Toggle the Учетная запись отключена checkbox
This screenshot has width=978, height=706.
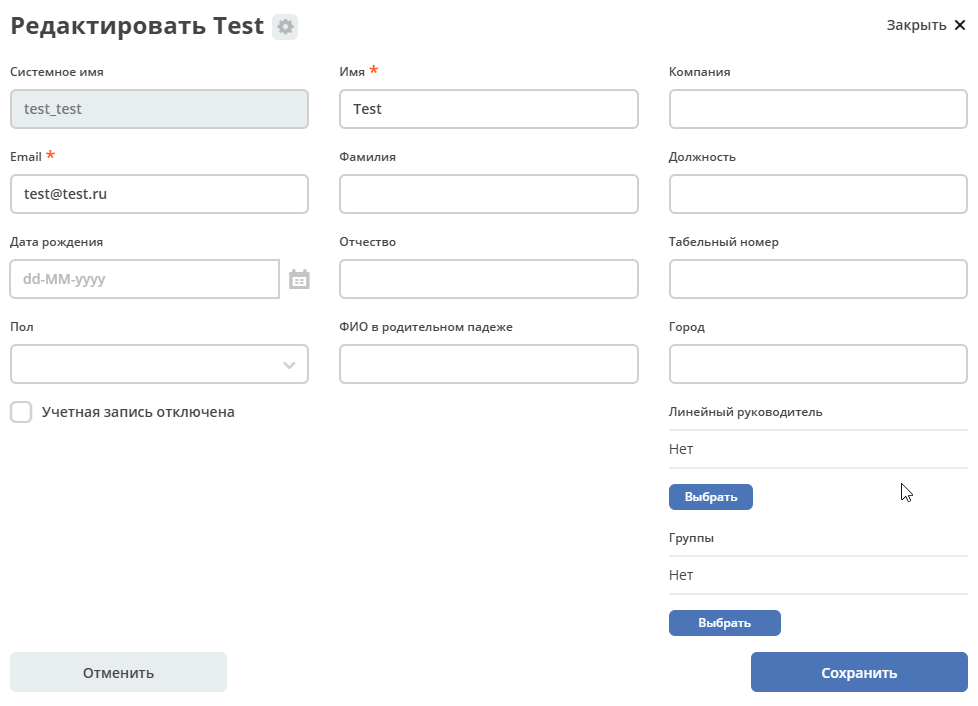click(21, 412)
